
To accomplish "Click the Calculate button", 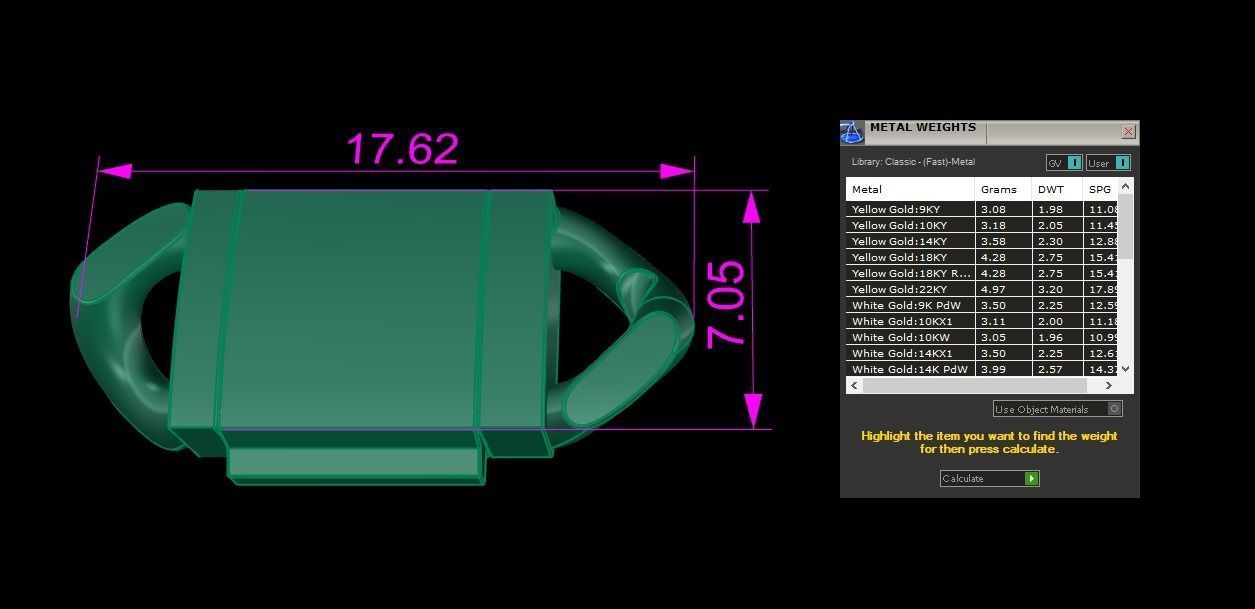I will (989, 478).
